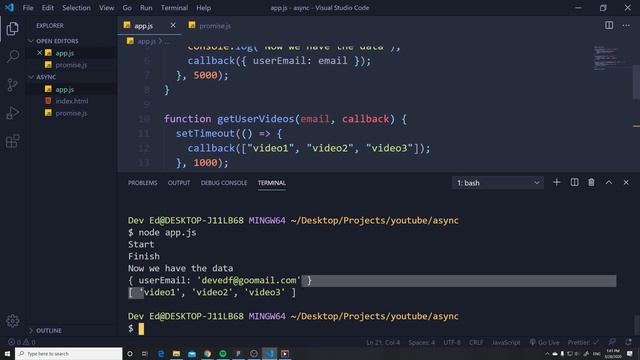Open Source Control view in activity bar

tap(13, 84)
